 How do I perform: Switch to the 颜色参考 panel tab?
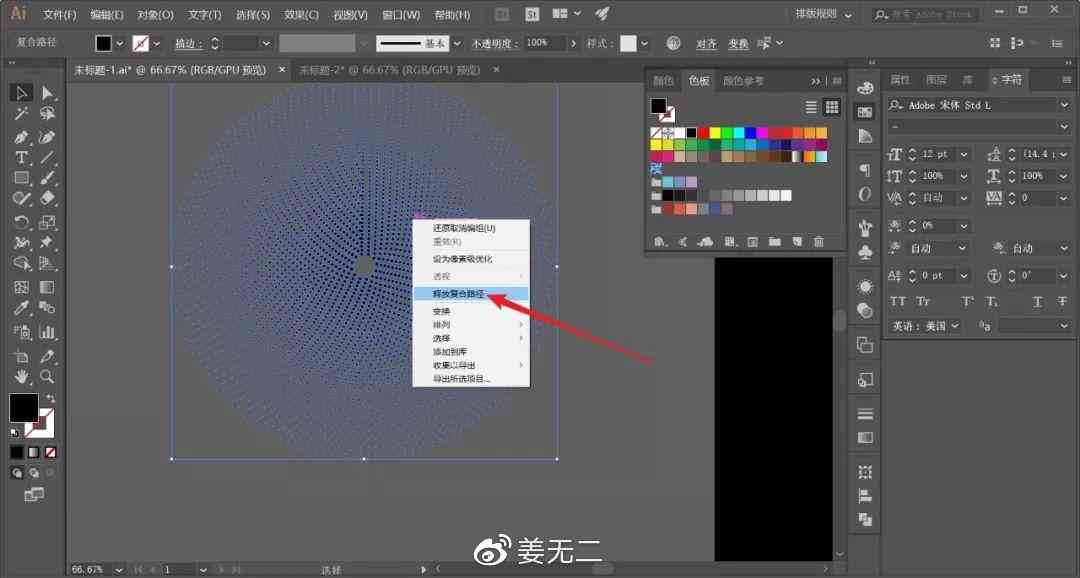point(742,81)
